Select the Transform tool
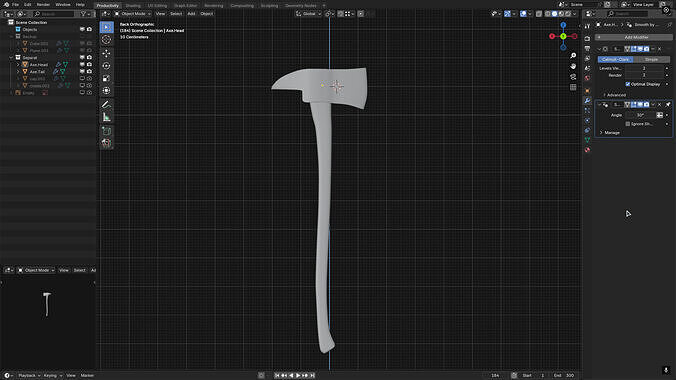Viewport: 676px width, 380px height. [106, 91]
